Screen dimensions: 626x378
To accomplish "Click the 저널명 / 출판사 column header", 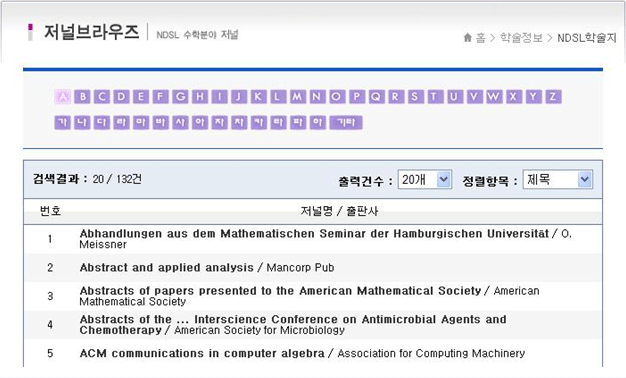I will [x=339, y=211].
